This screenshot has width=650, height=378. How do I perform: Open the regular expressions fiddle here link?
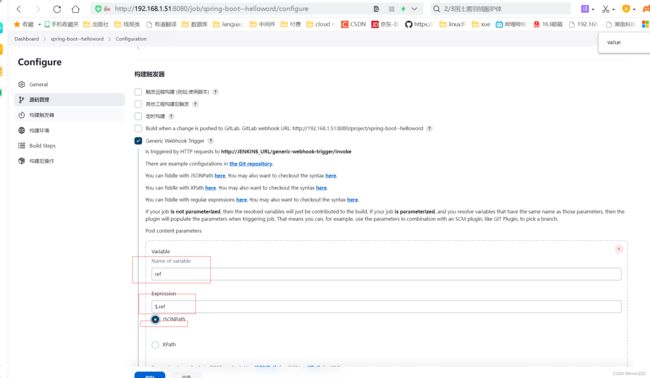[x=242, y=200]
